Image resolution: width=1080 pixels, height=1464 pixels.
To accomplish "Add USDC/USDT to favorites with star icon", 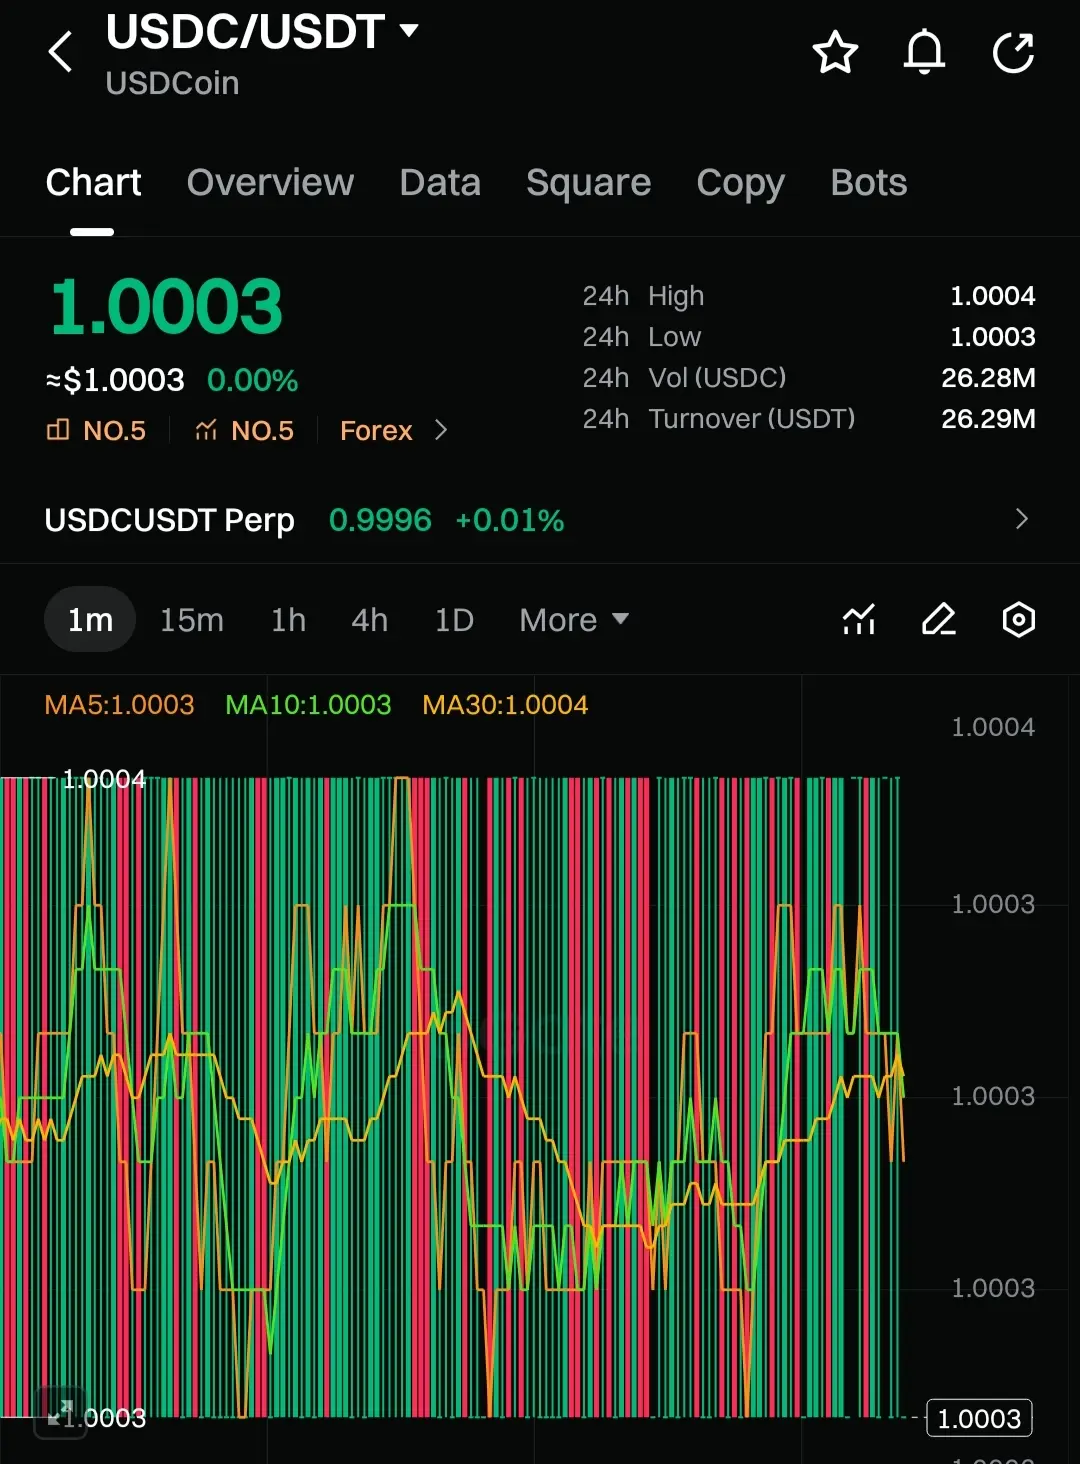I will pyautogui.click(x=835, y=52).
